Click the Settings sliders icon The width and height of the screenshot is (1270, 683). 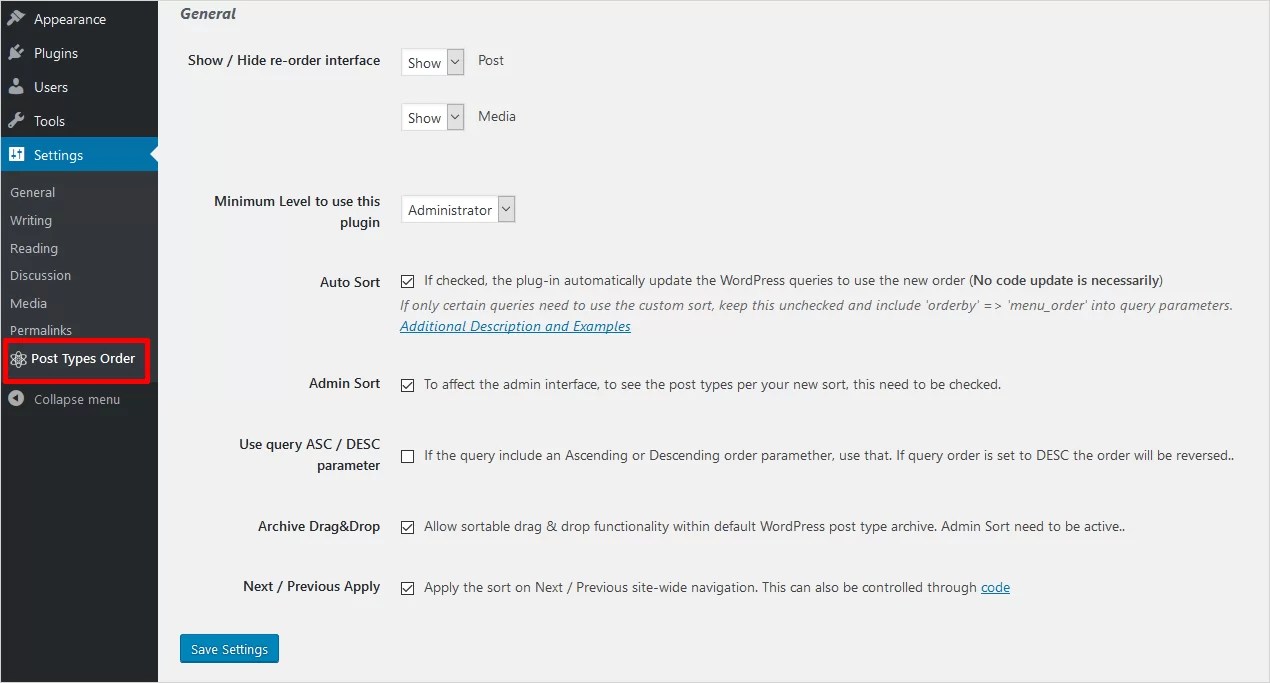point(16,155)
